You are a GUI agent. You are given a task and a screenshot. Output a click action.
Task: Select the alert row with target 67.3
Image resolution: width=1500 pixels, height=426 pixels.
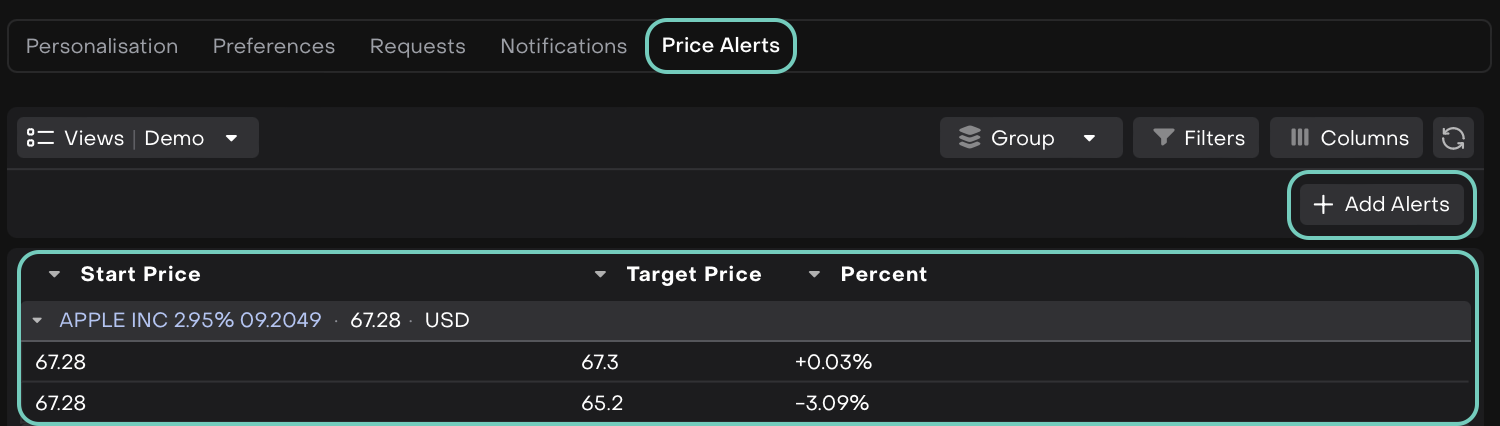pos(600,362)
